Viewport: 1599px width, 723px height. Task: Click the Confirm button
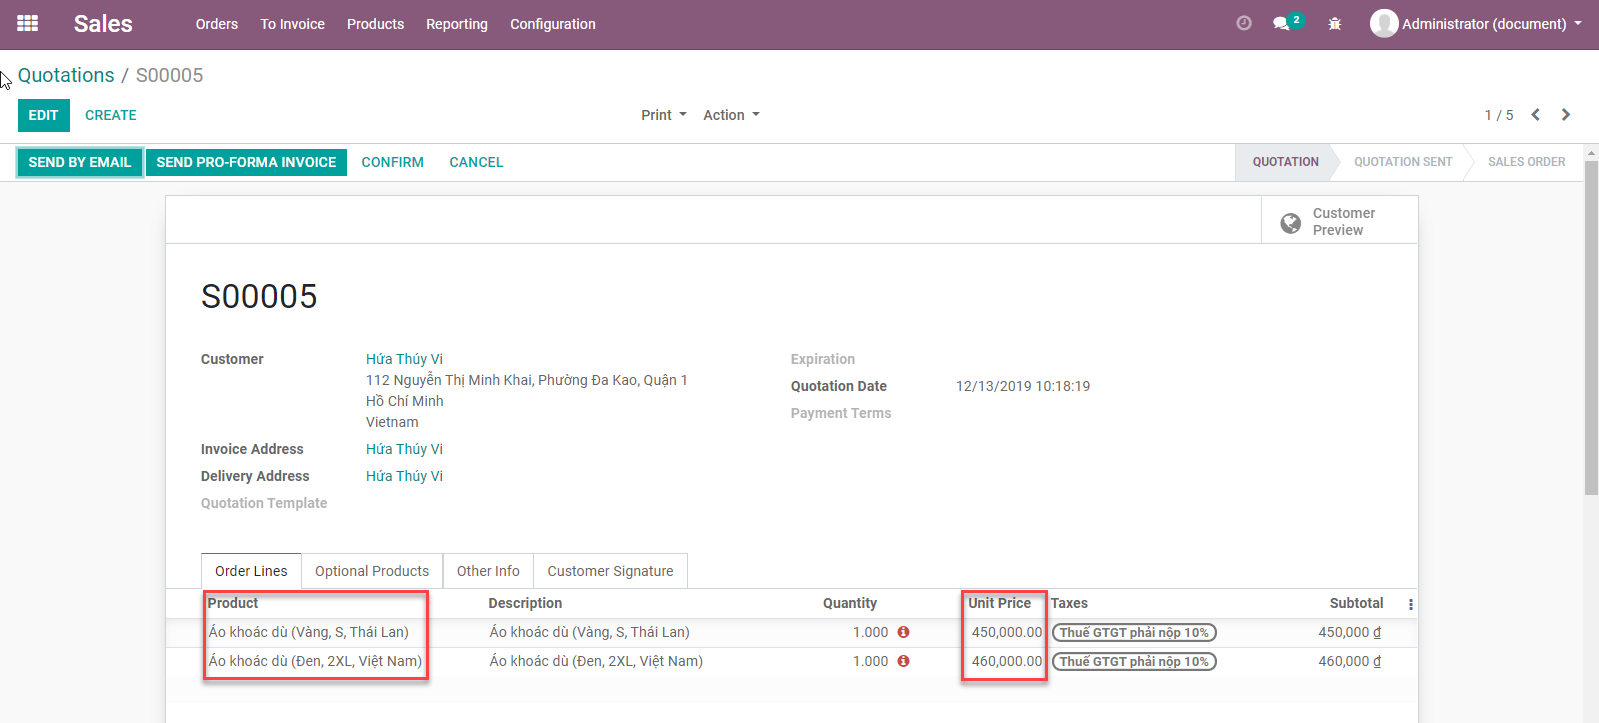click(392, 162)
